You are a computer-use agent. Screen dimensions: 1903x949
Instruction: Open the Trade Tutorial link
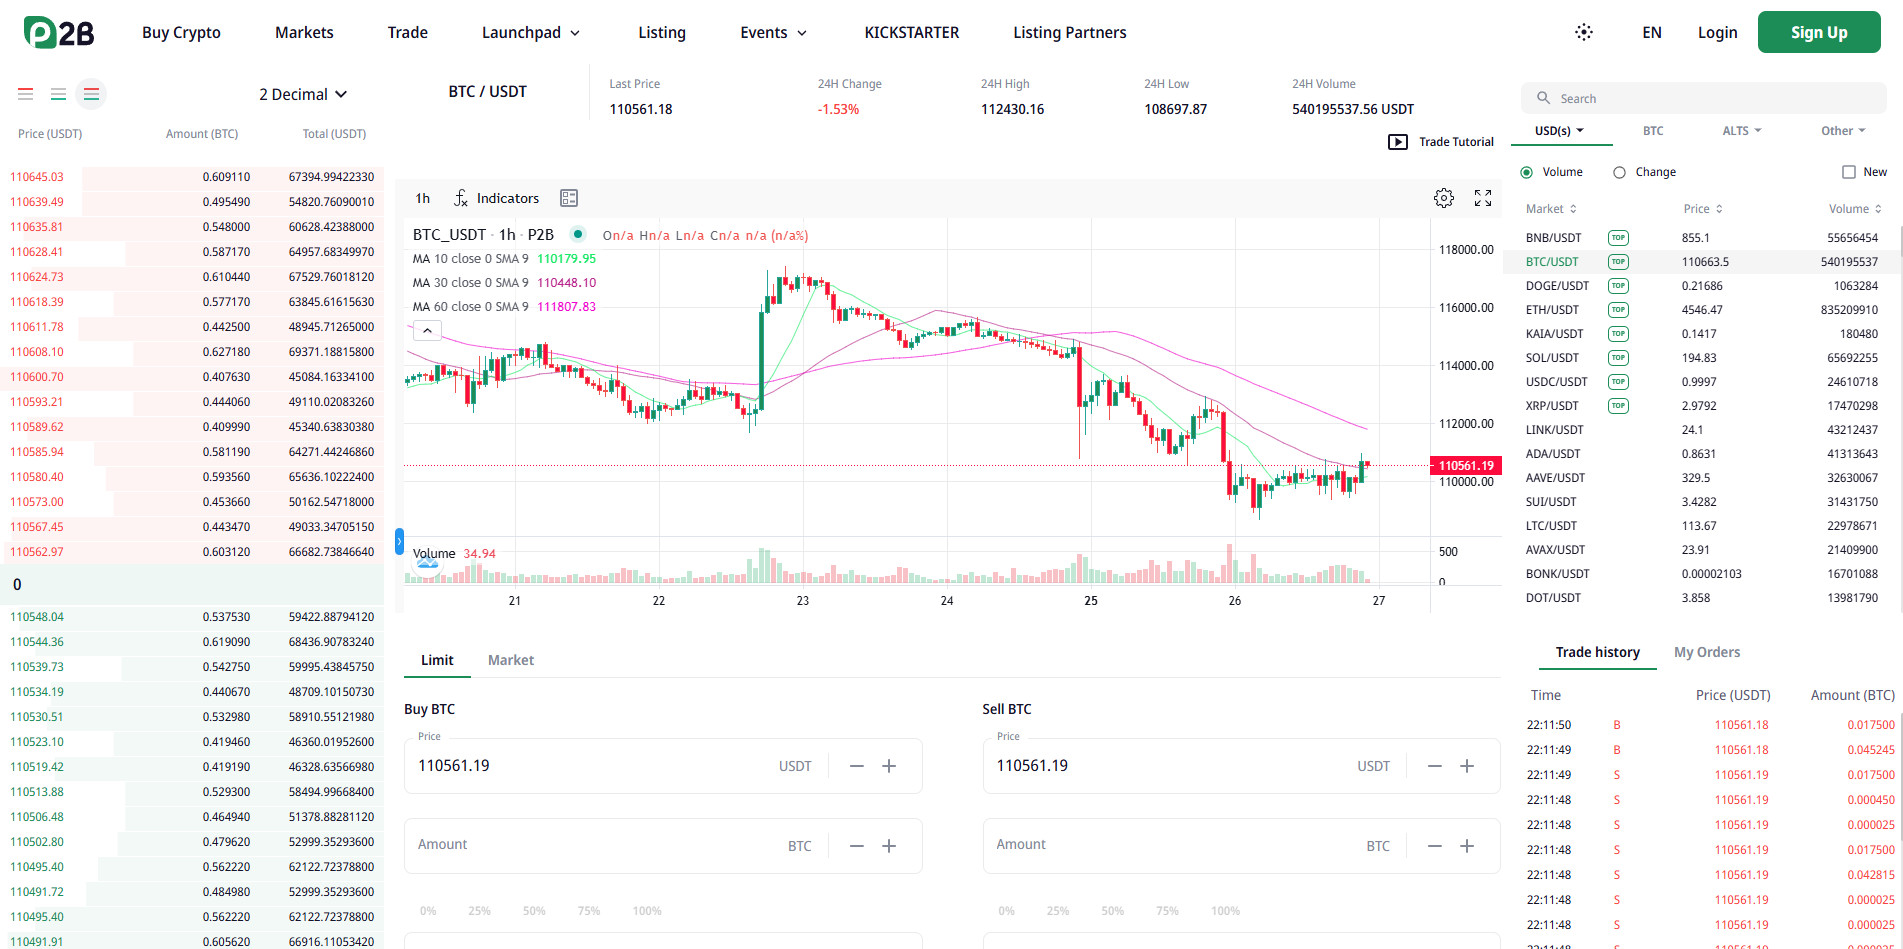coord(1441,142)
